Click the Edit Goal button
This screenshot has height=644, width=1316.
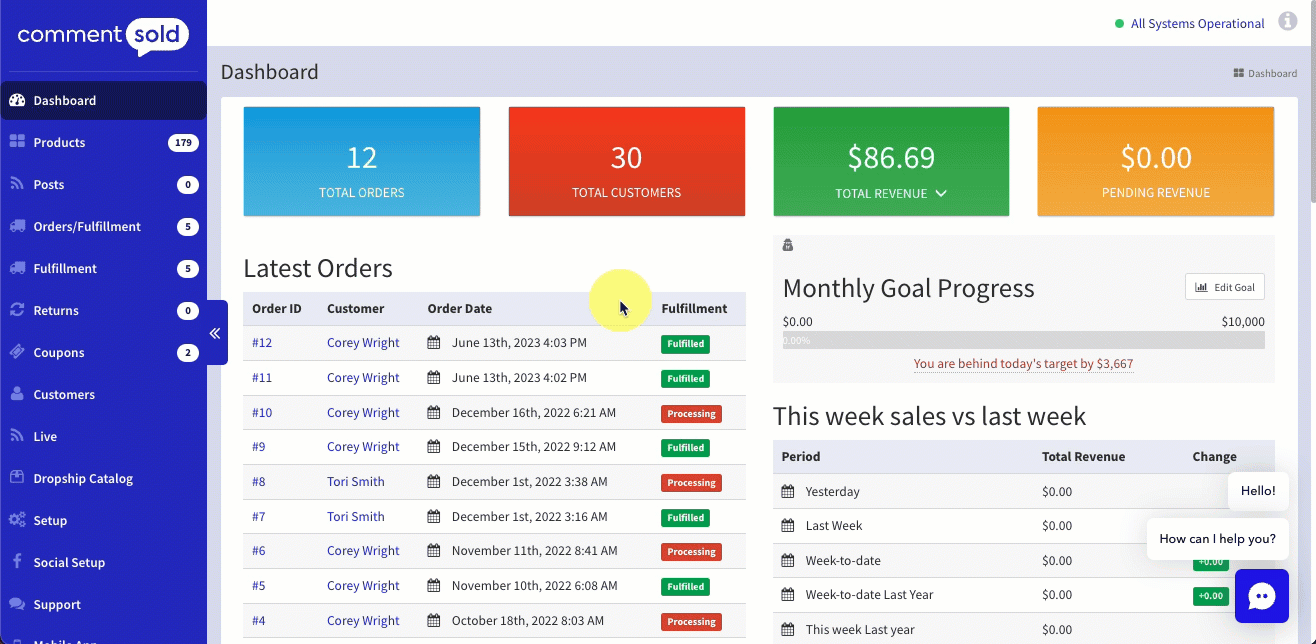1224,287
